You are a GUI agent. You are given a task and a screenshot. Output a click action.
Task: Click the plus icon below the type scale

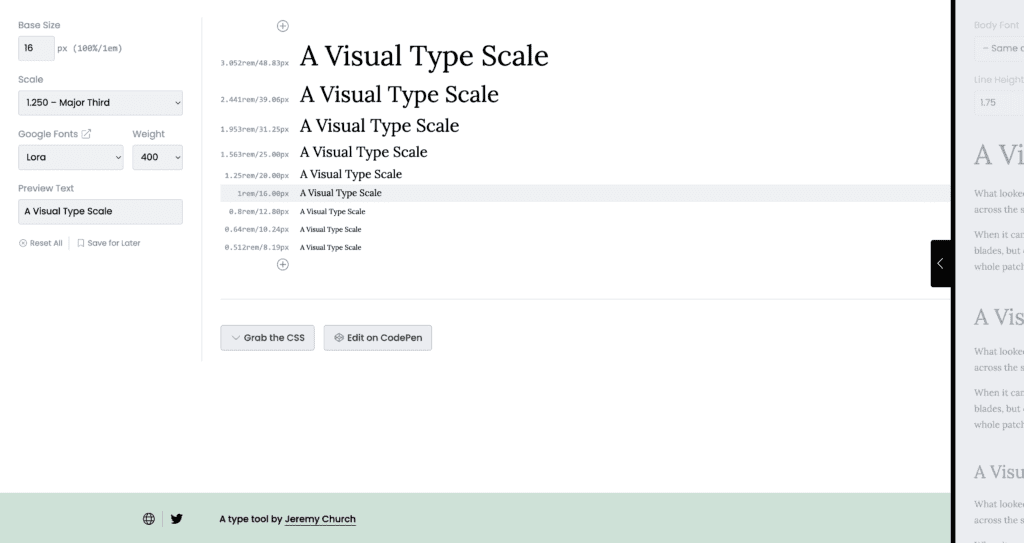click(x=282, y=265)
